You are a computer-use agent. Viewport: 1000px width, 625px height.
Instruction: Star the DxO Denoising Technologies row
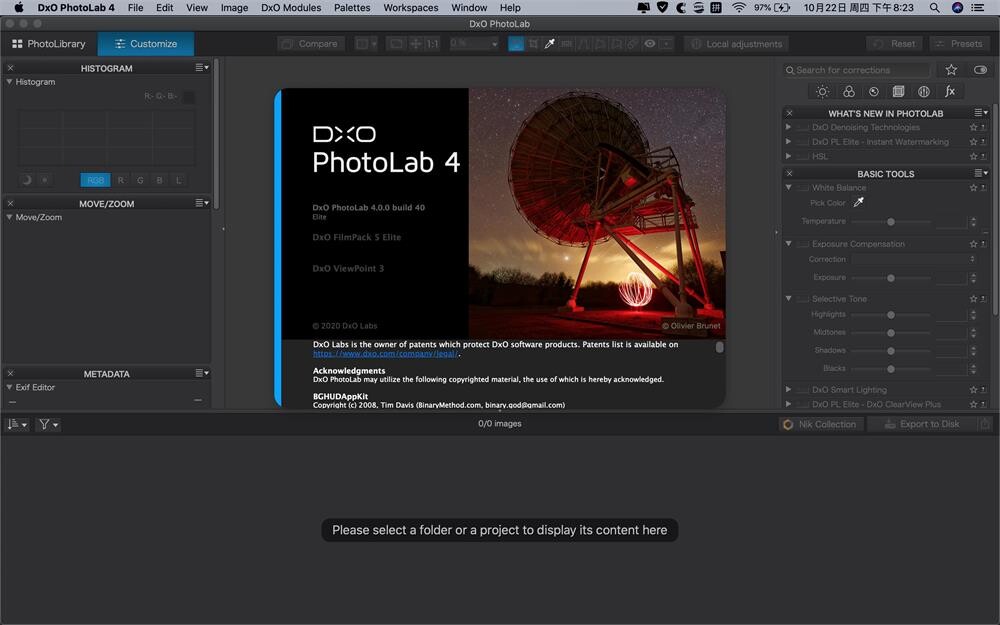tap(973, 128)
